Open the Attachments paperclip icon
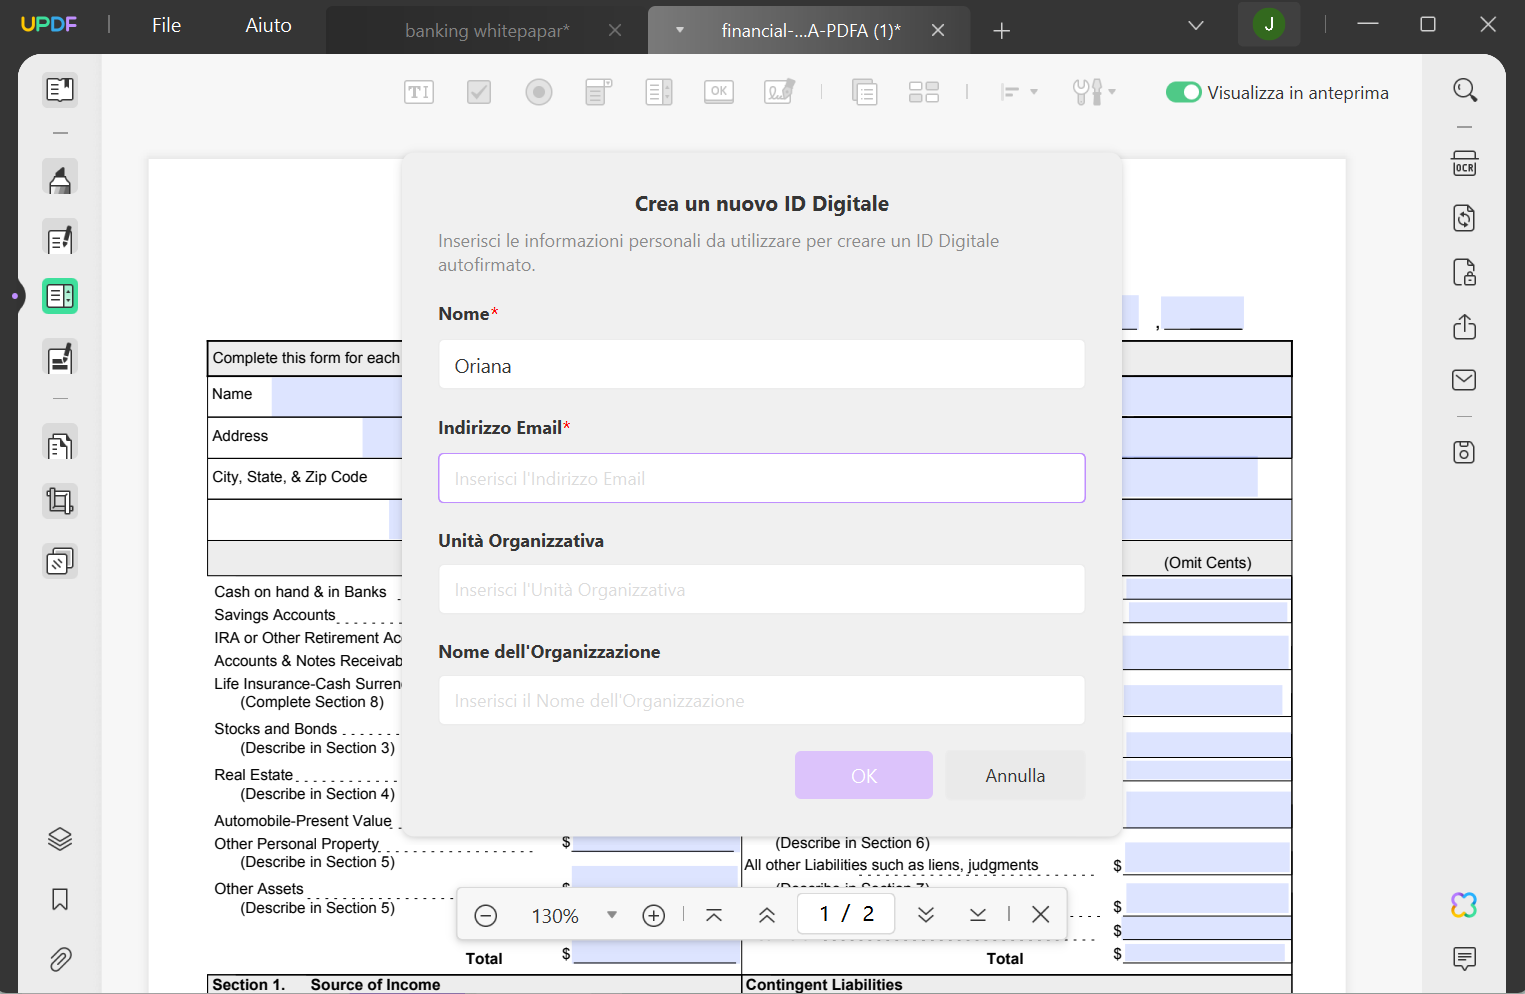 click(x=60, y=960)
